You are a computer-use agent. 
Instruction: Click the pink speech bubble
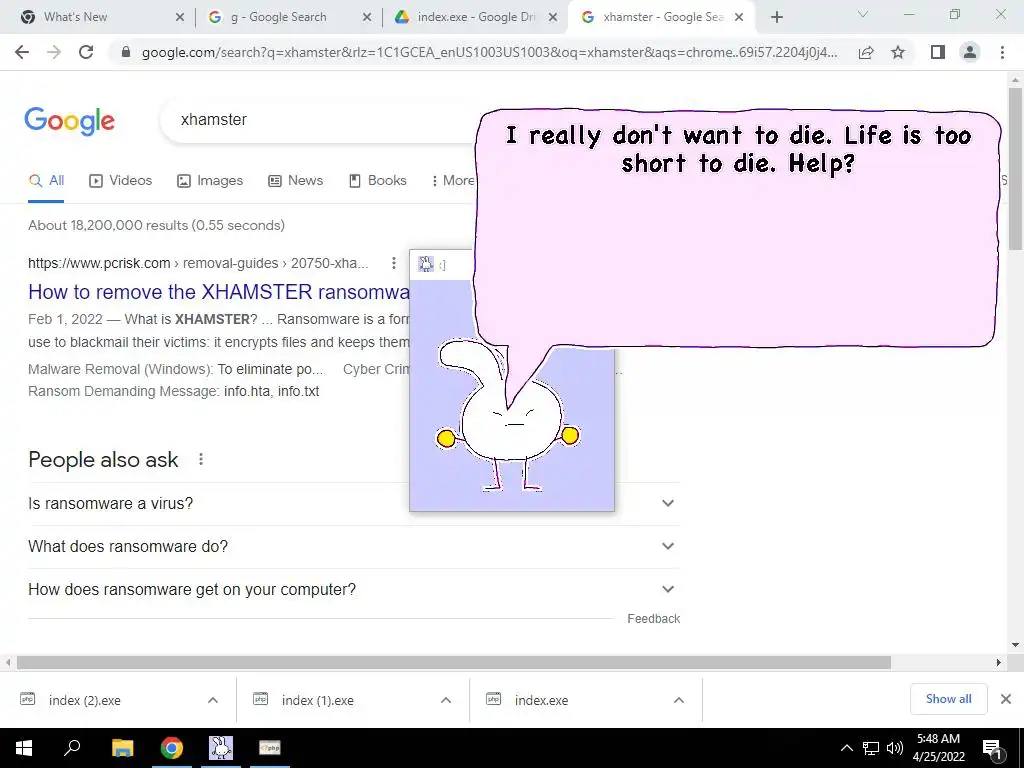click(x=737, y=229)
